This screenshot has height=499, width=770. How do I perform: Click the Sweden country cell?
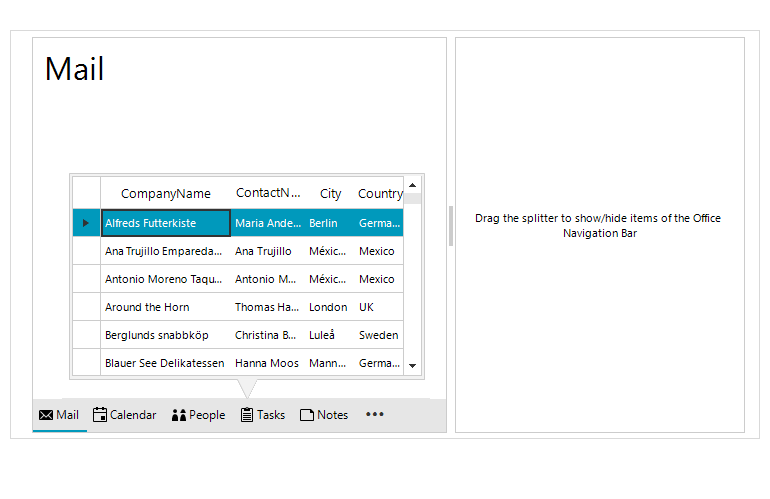[379, 335]
